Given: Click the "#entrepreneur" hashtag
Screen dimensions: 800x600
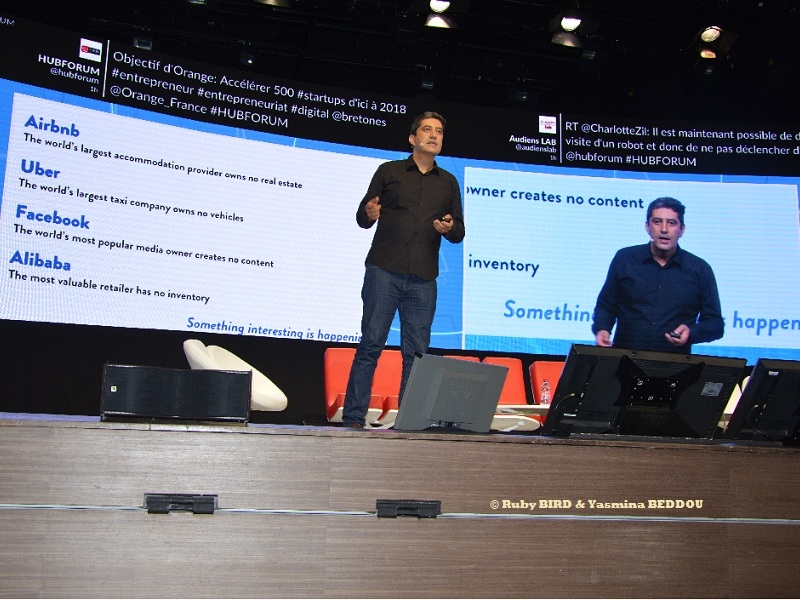Looking at the screenshot, I should pos(152,83).
